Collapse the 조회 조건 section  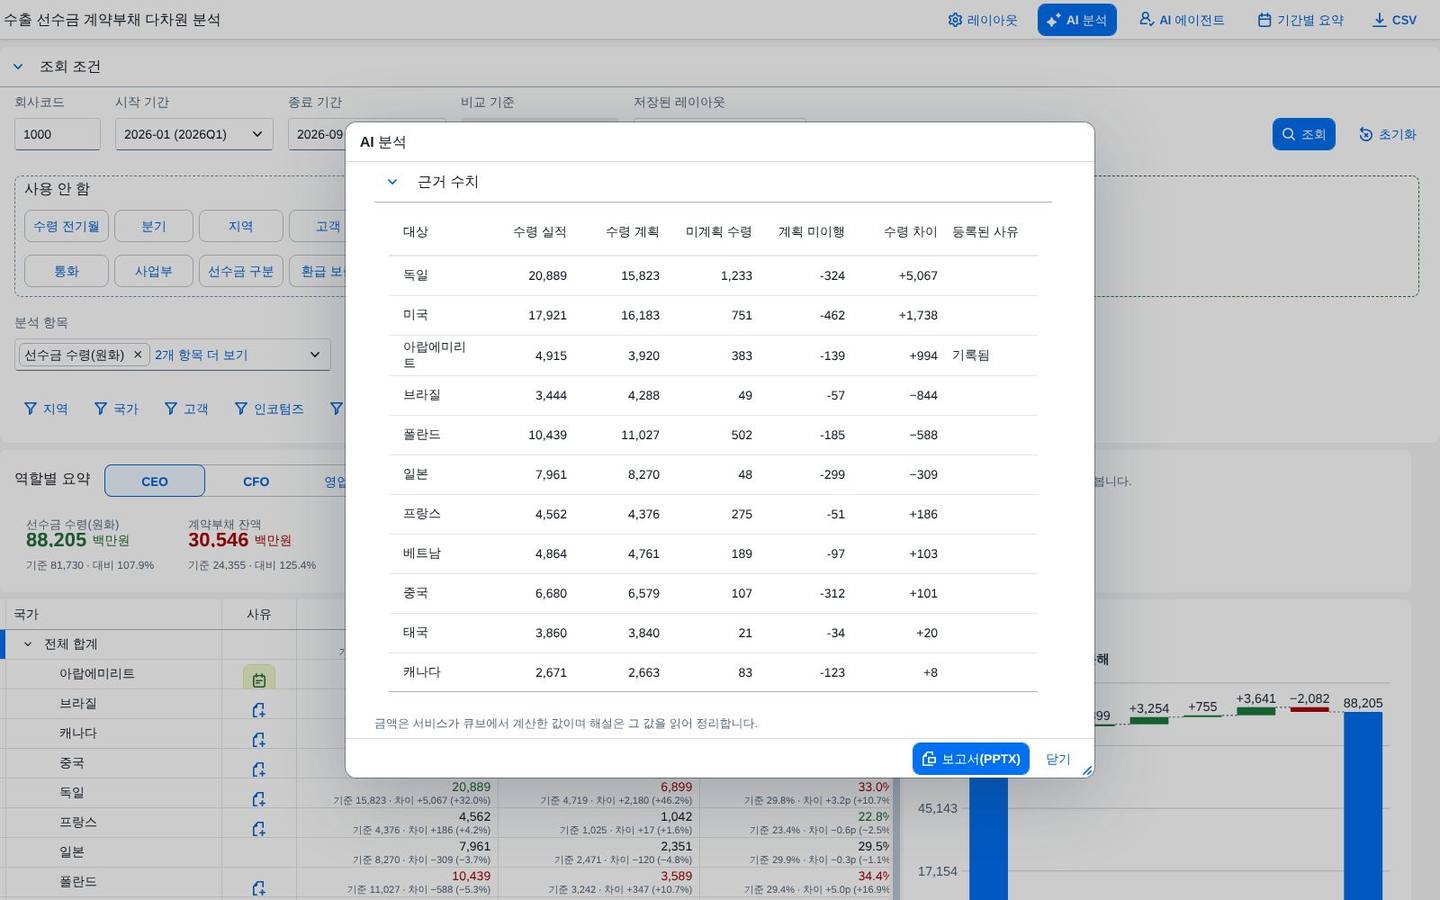click(x=18, y=66)
